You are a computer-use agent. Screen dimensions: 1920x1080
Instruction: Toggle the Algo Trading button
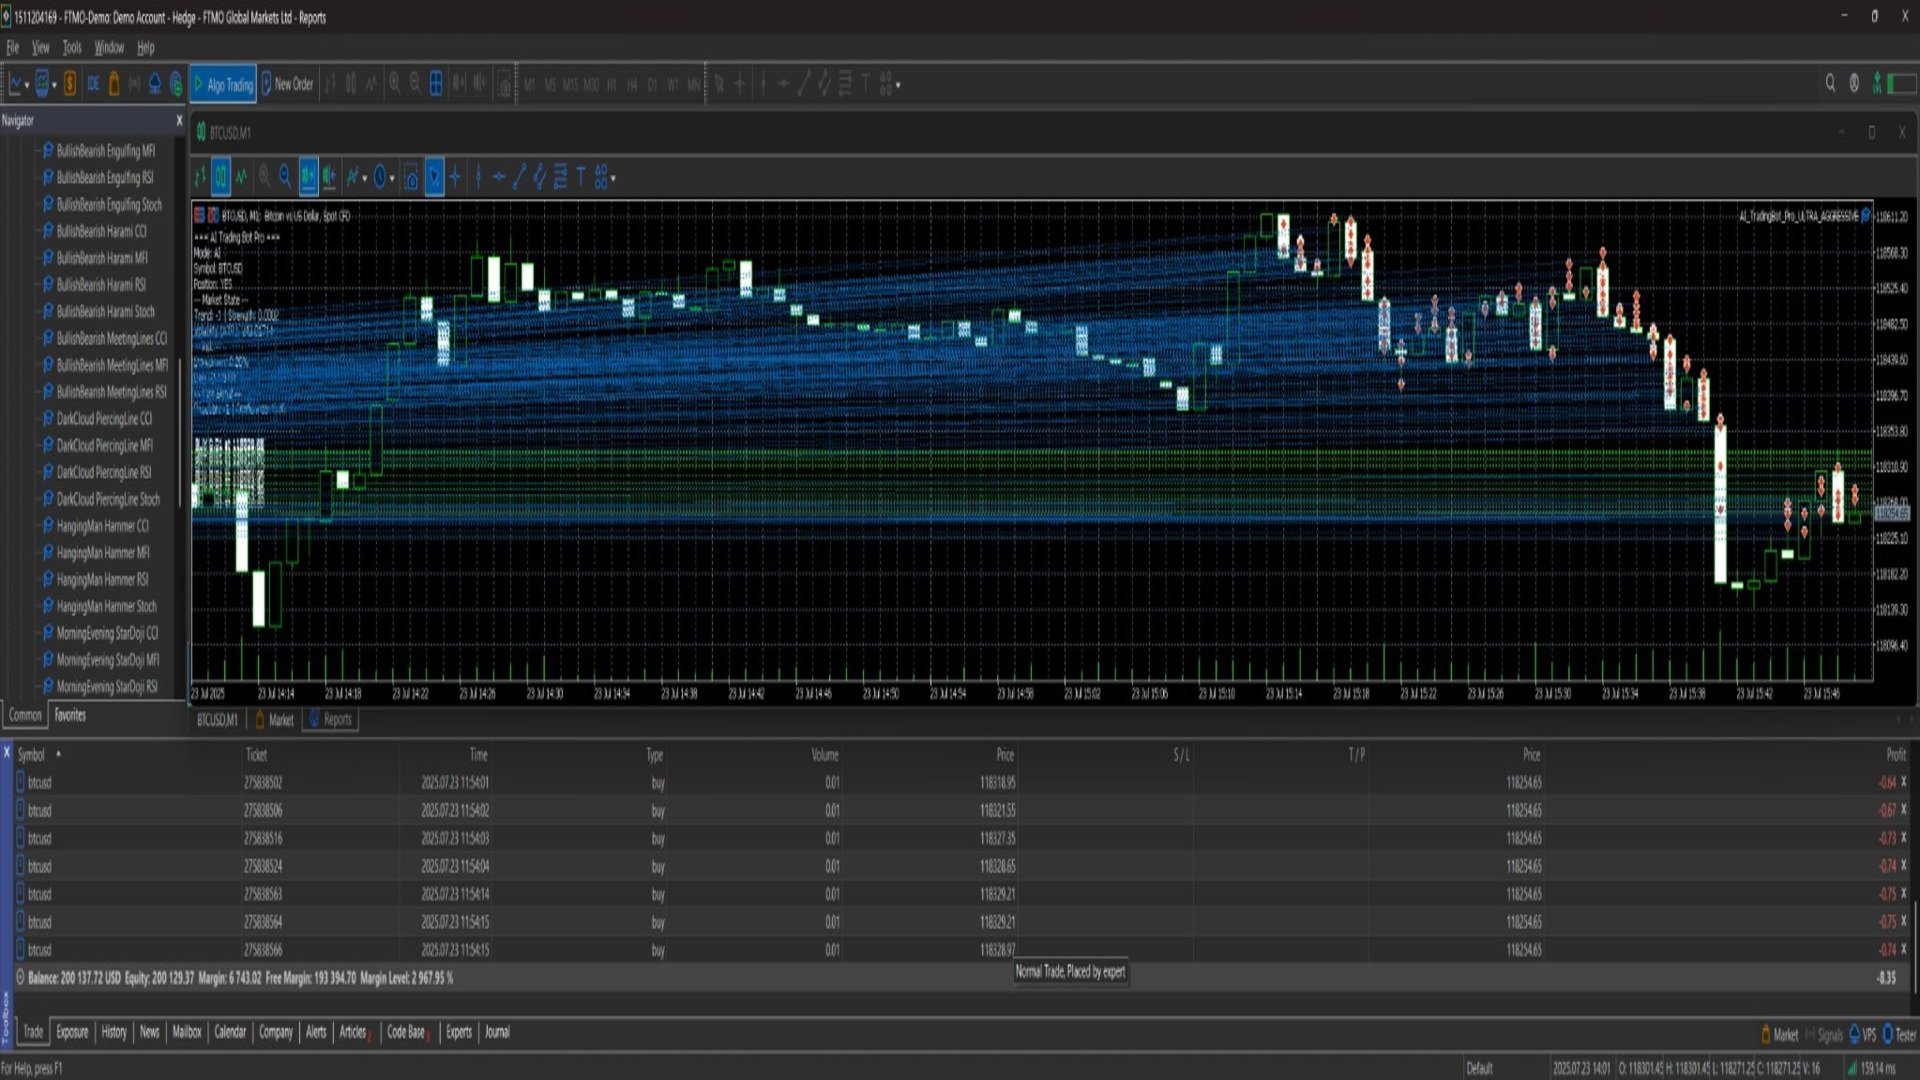[223, 85]
